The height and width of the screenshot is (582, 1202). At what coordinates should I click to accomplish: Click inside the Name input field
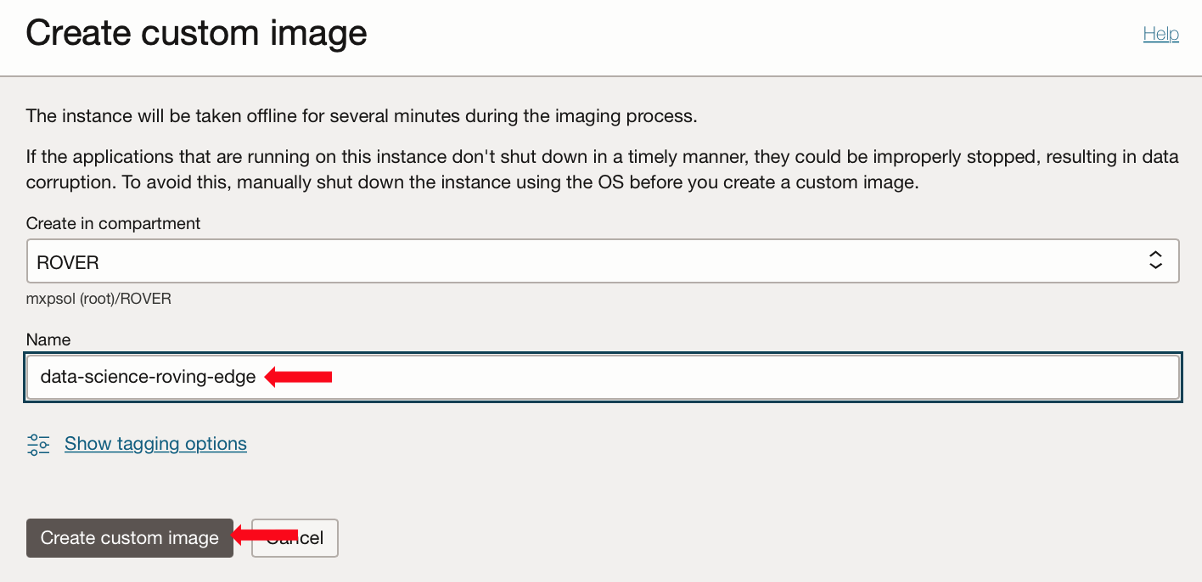(600, 377)
